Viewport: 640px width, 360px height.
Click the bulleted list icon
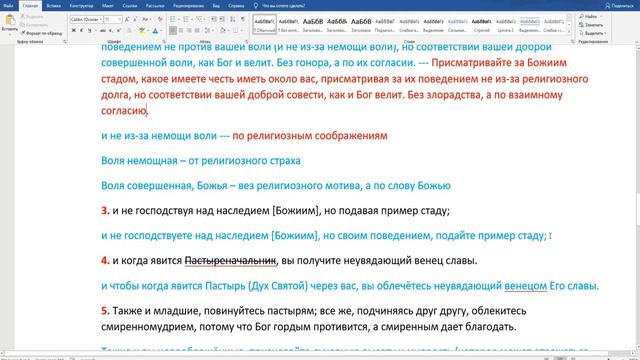tap(173, 20)
